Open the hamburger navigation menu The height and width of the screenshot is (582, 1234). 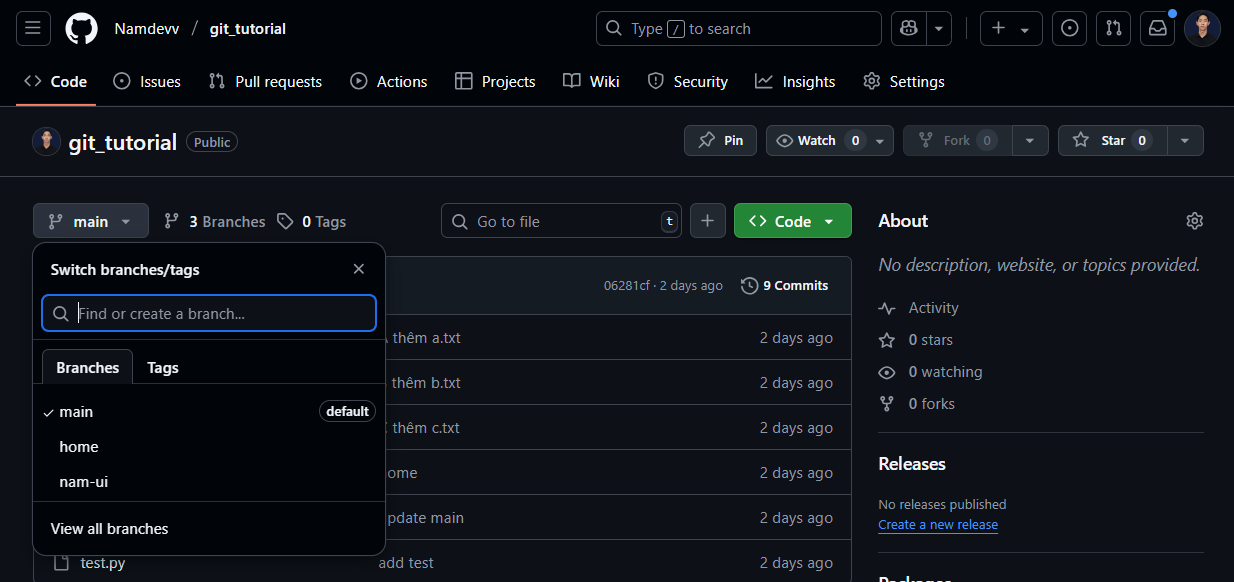coord(32,28)
